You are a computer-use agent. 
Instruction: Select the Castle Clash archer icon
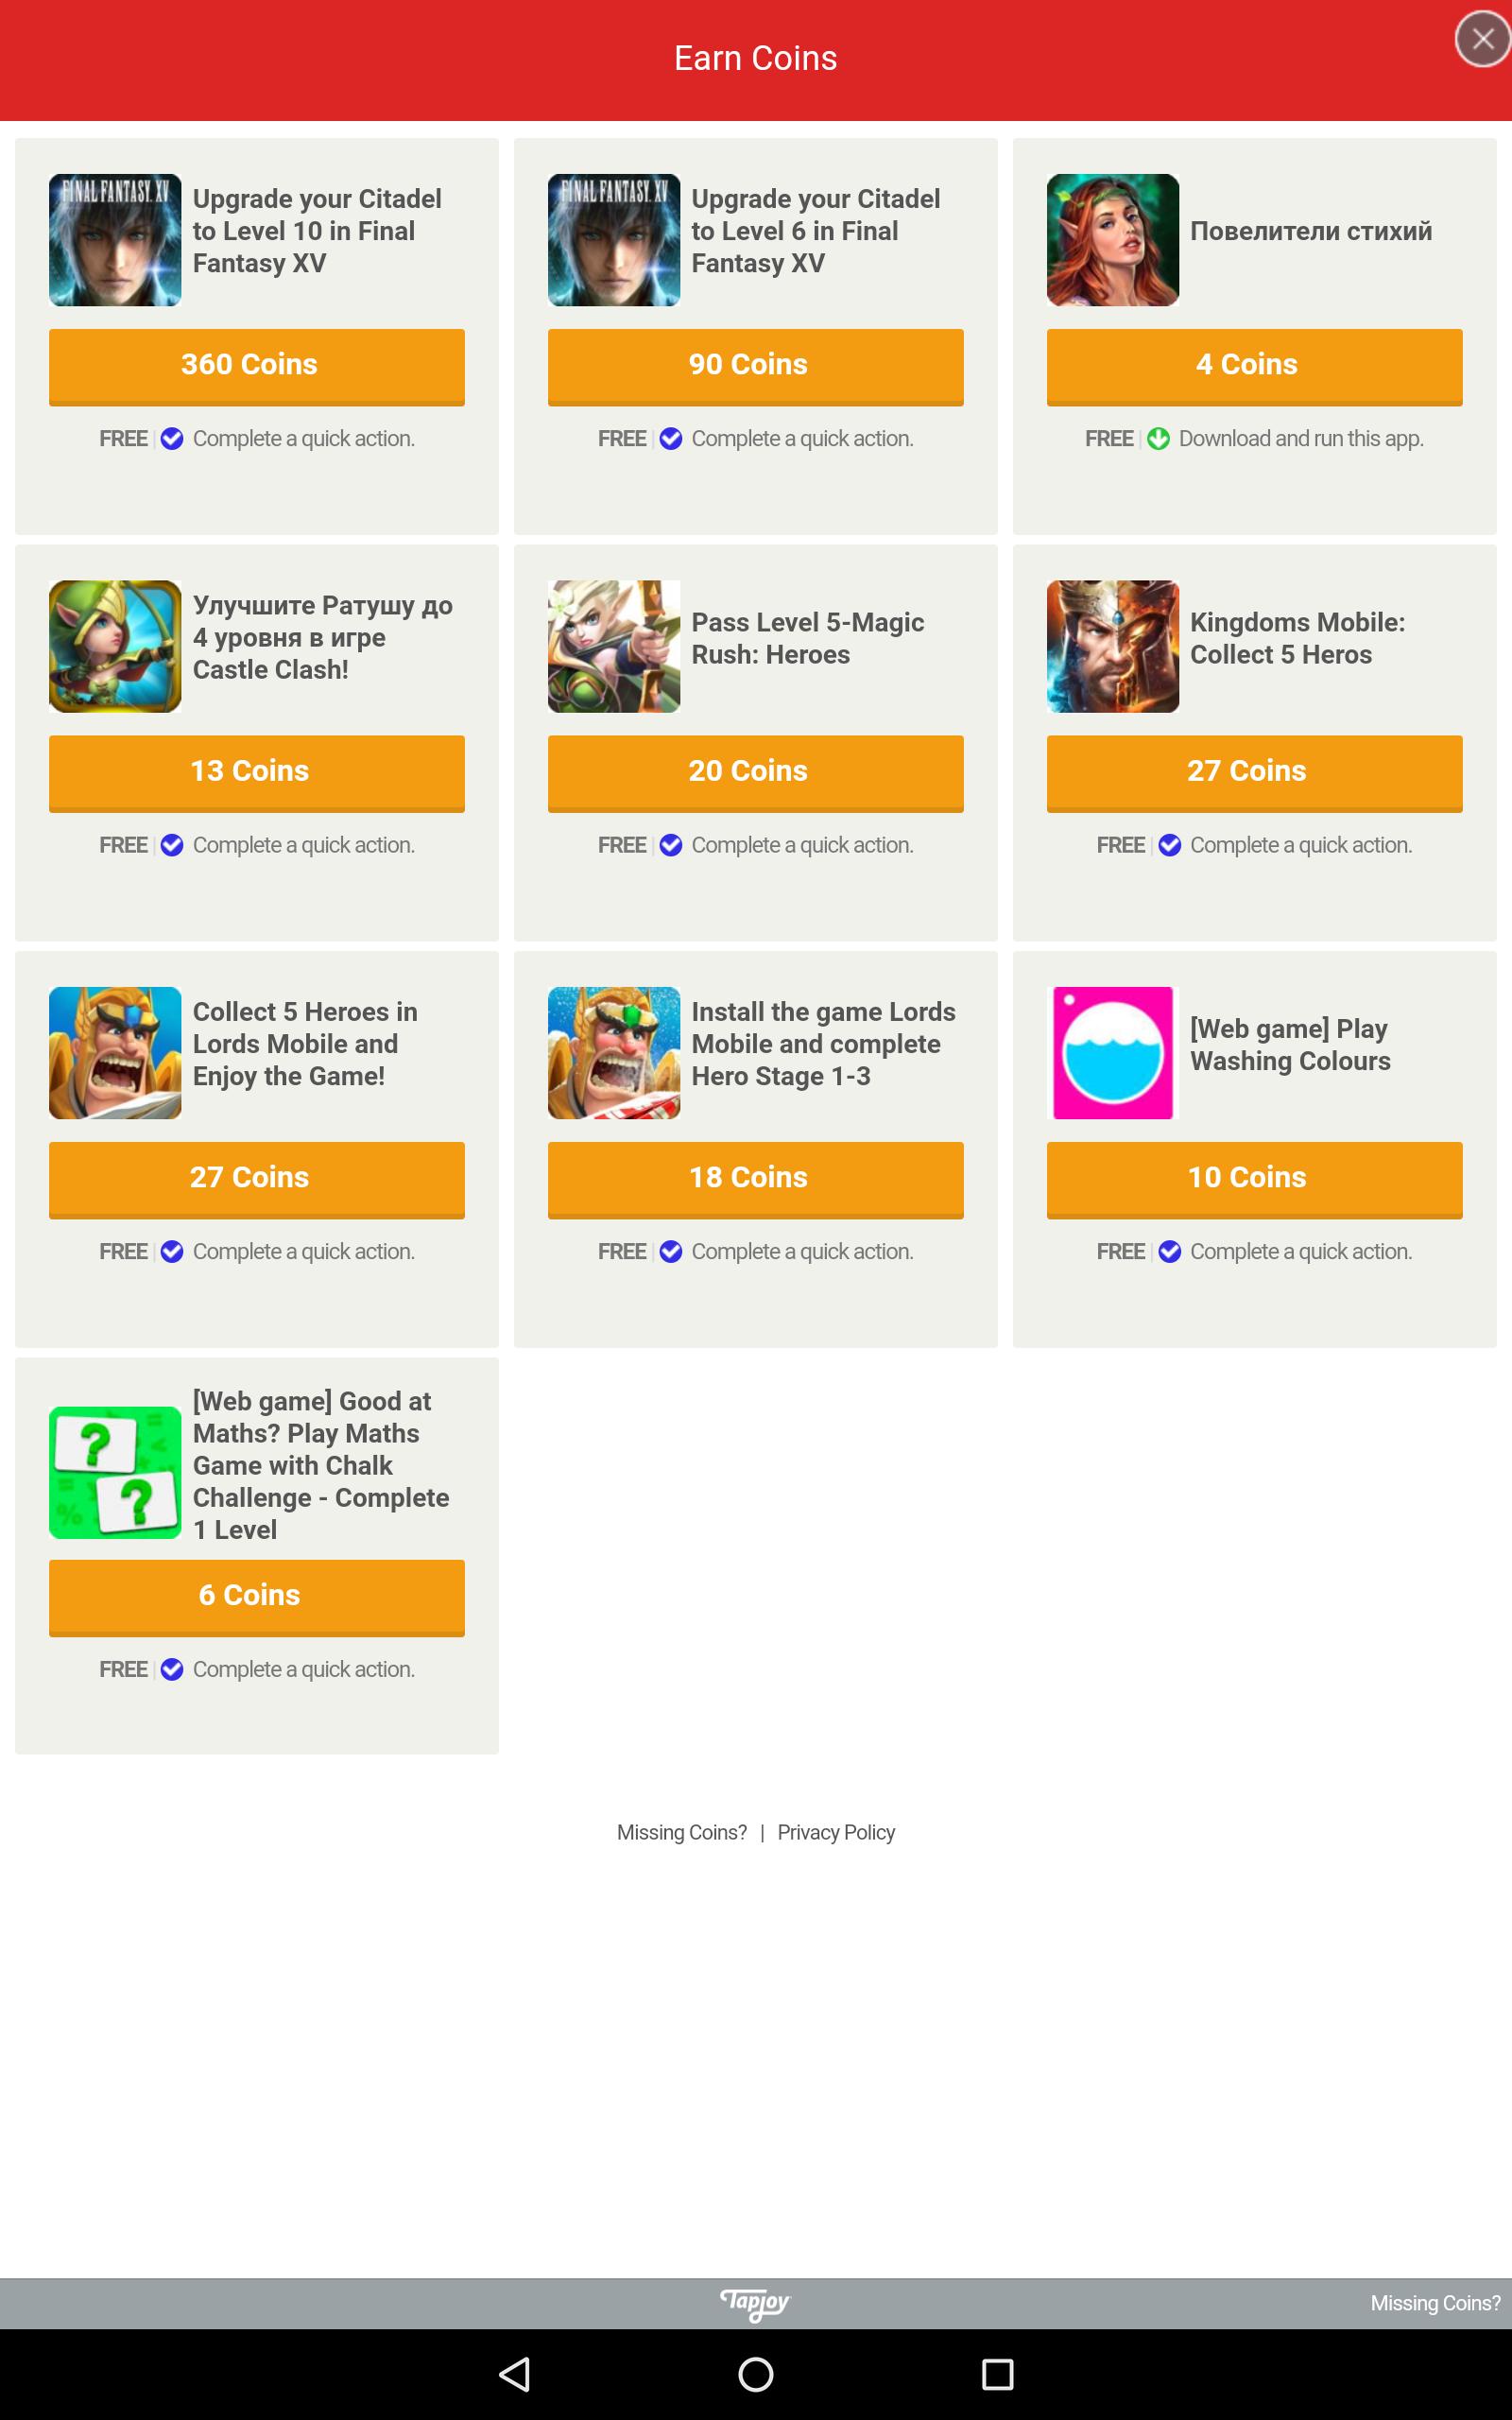[115, 646]
